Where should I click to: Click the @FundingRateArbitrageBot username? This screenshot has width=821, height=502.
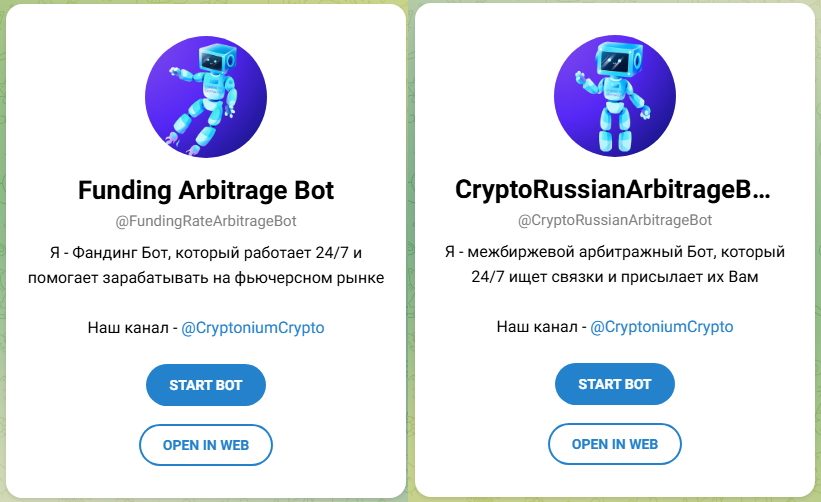pyautogui.click(x=206, y=221)
